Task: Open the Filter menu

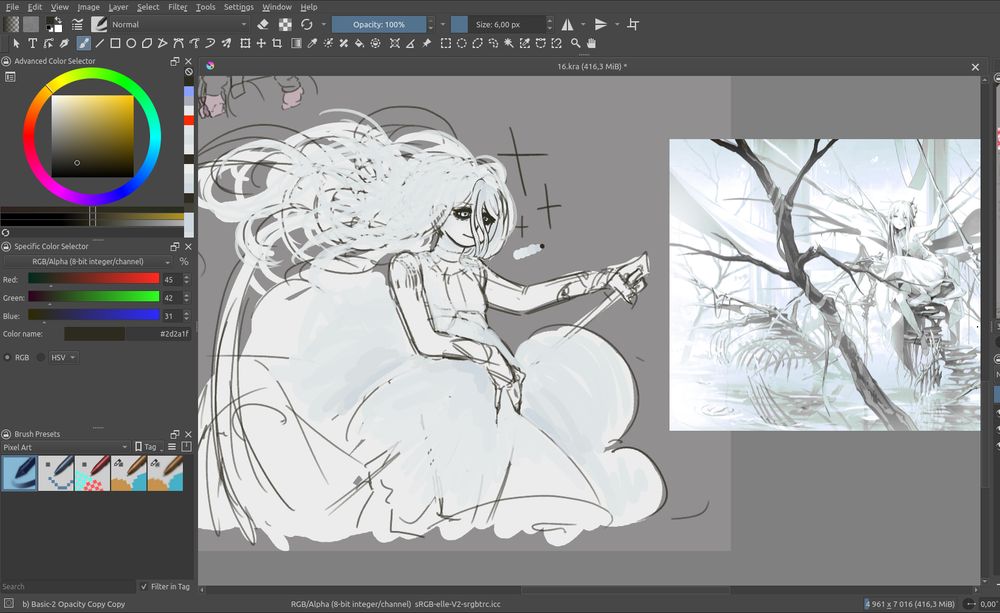Action: (177, 7)
